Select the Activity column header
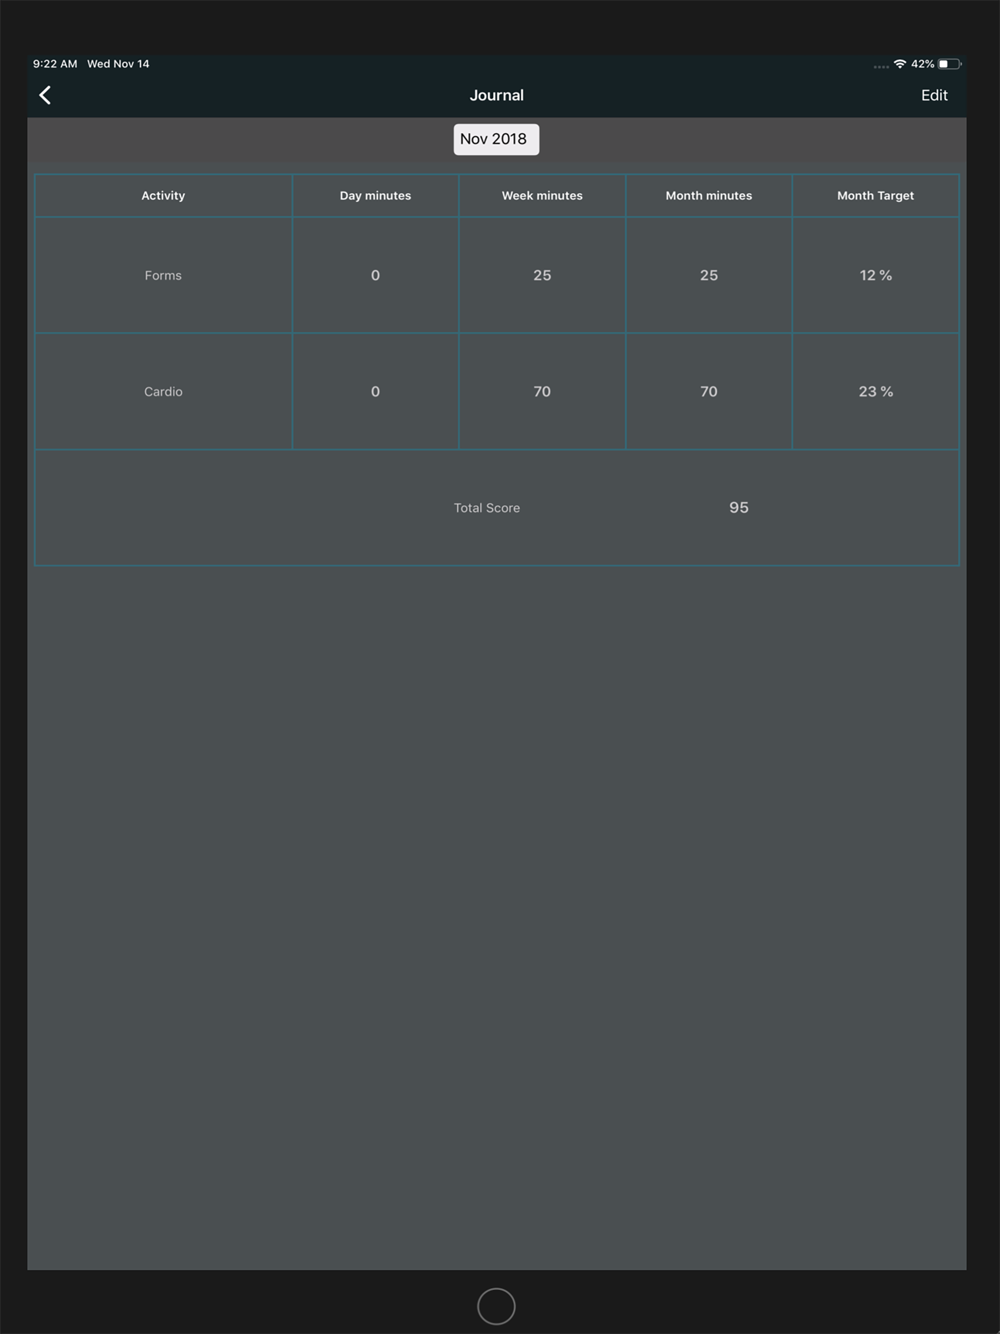1000x1334 pixels. pyautogui.click(x=163, y=196)
